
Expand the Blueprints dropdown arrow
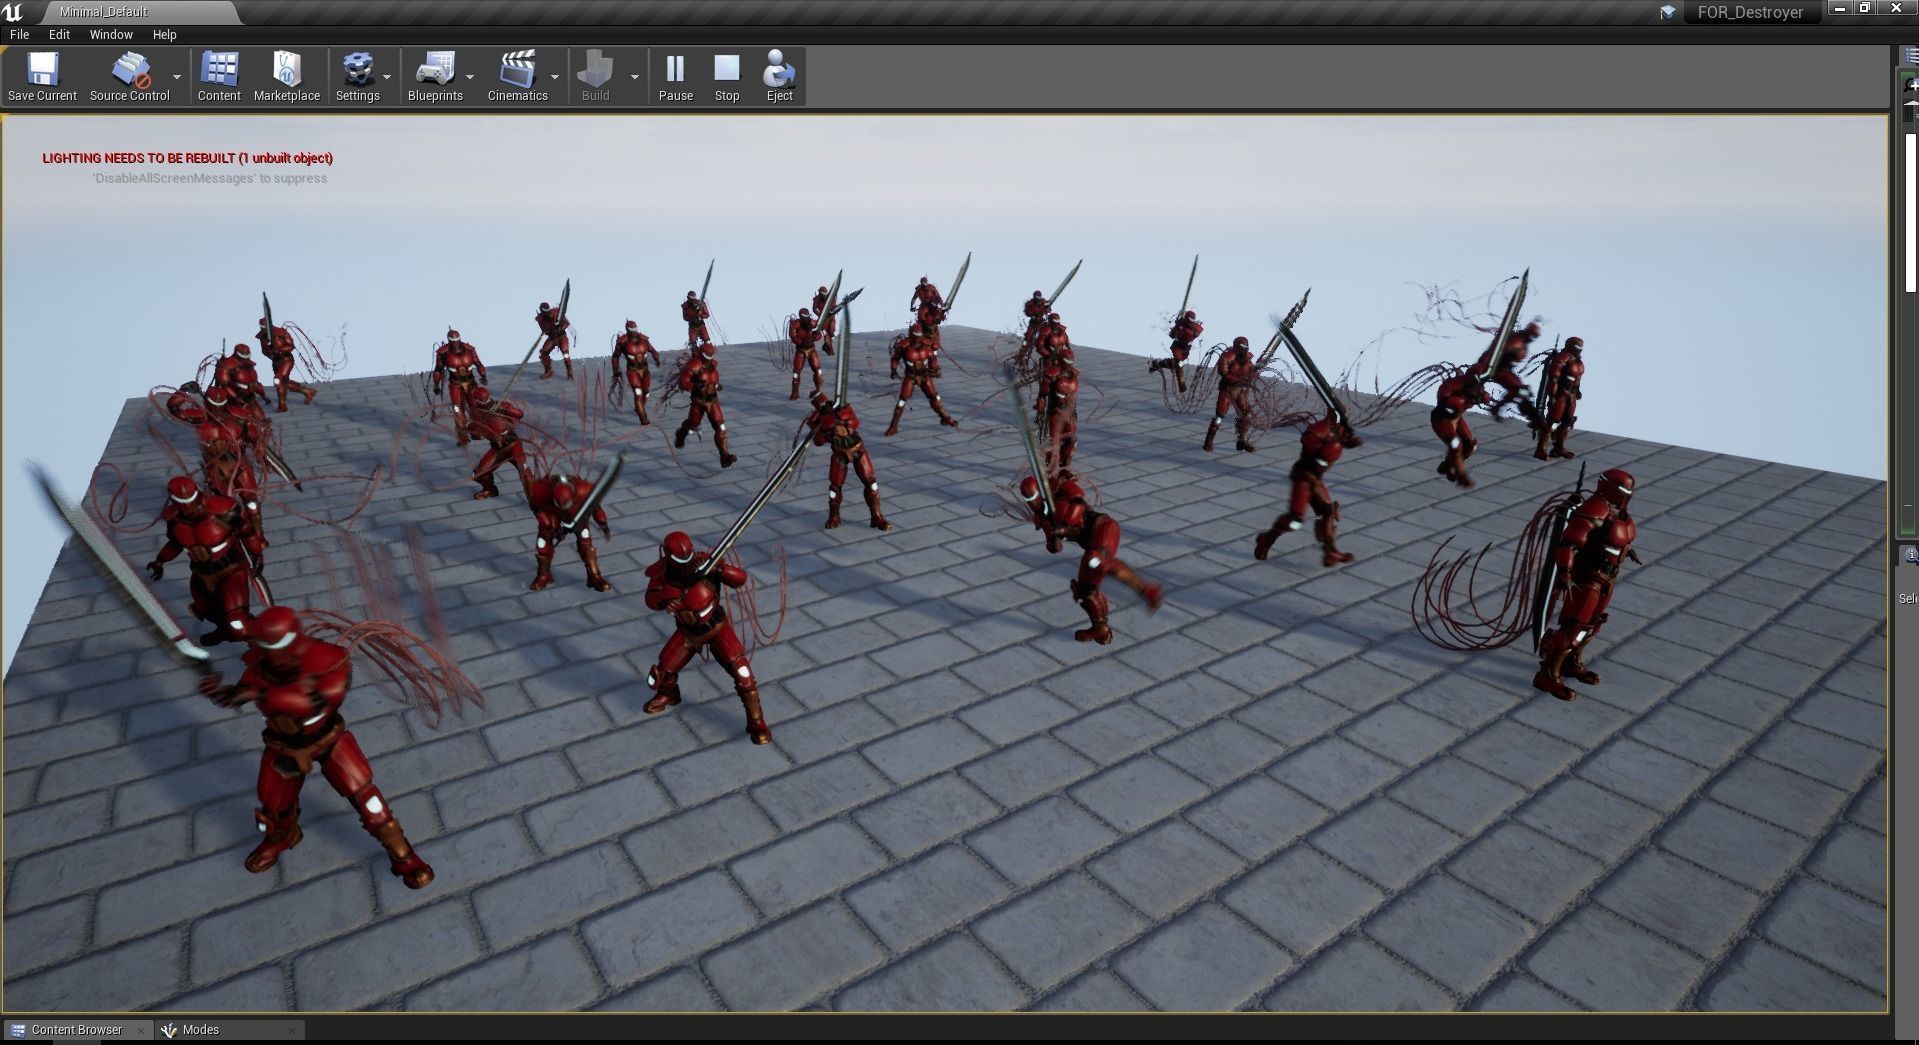pos(470,77)
